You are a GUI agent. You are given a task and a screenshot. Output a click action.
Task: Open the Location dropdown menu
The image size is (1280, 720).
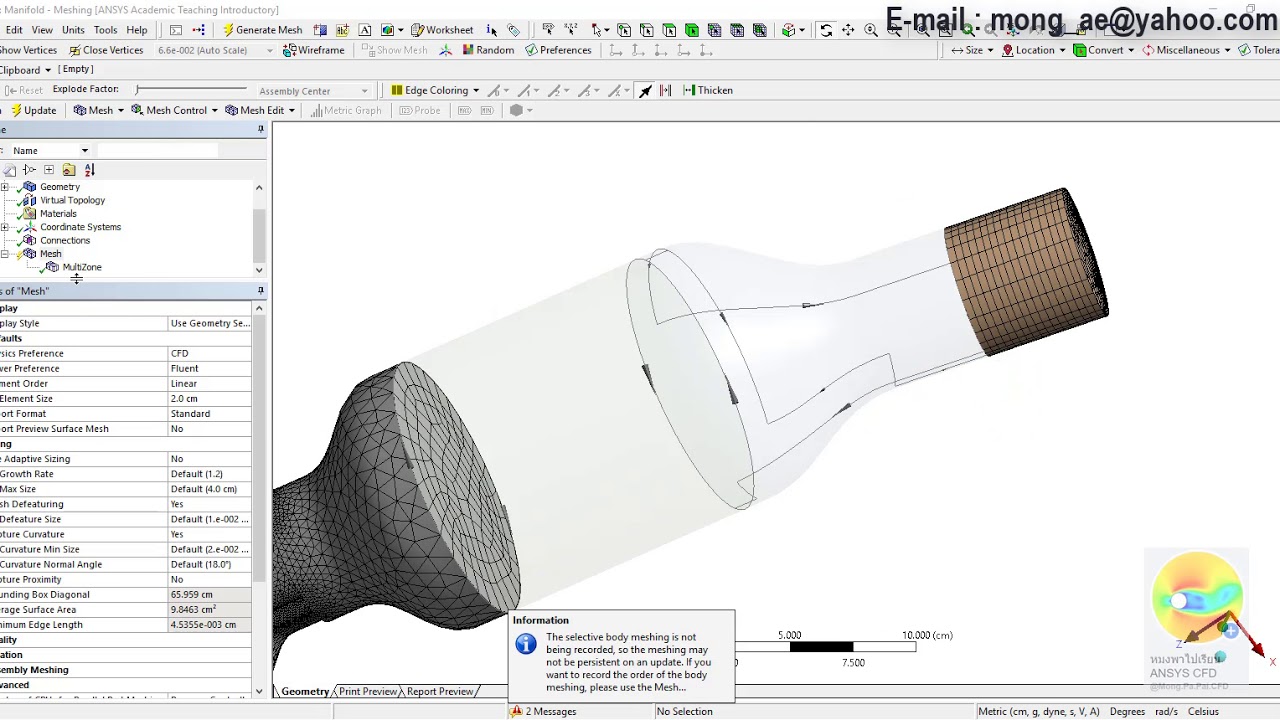coord(1034,50)
